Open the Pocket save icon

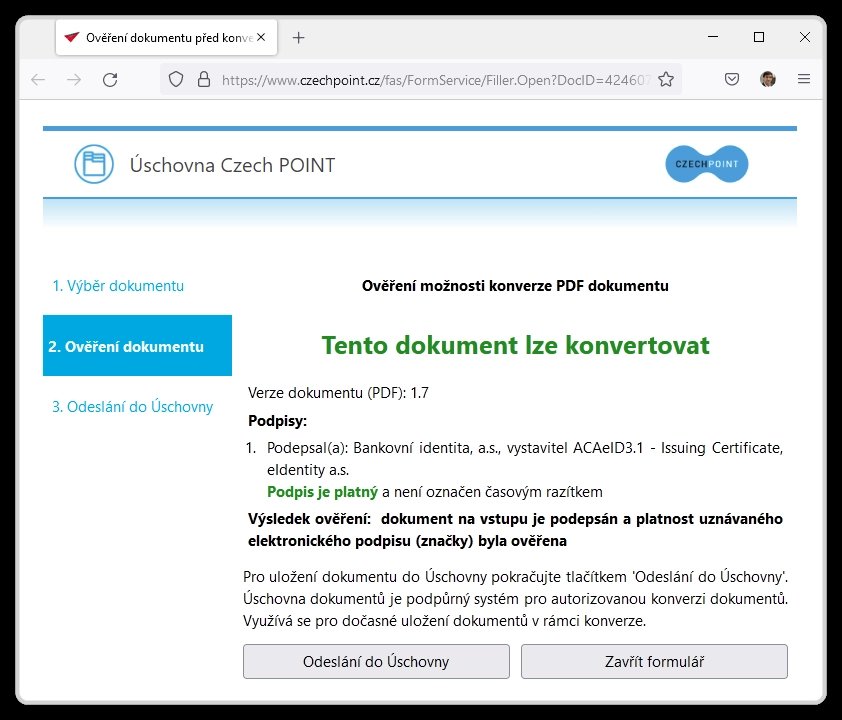731,79
